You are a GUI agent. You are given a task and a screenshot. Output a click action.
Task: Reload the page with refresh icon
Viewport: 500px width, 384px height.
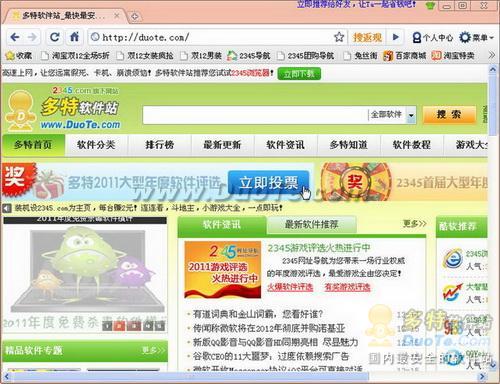54,37
